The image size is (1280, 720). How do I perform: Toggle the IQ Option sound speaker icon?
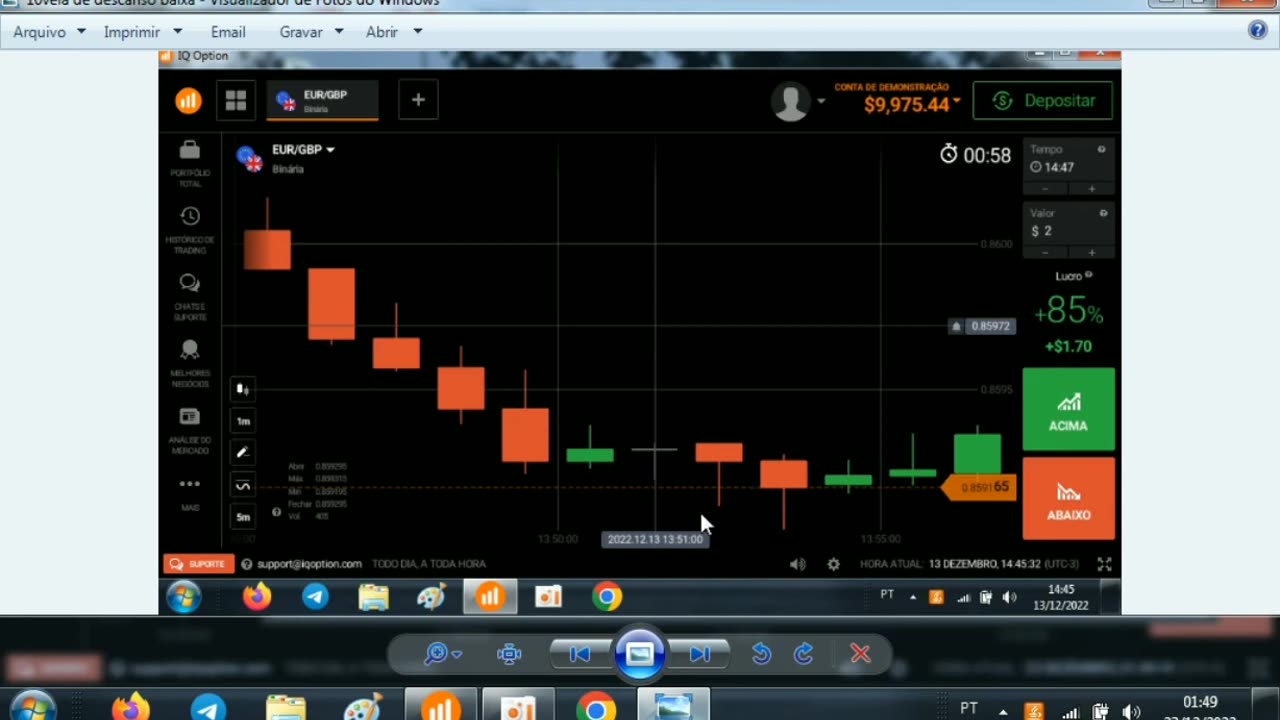[x=797, y=564]
